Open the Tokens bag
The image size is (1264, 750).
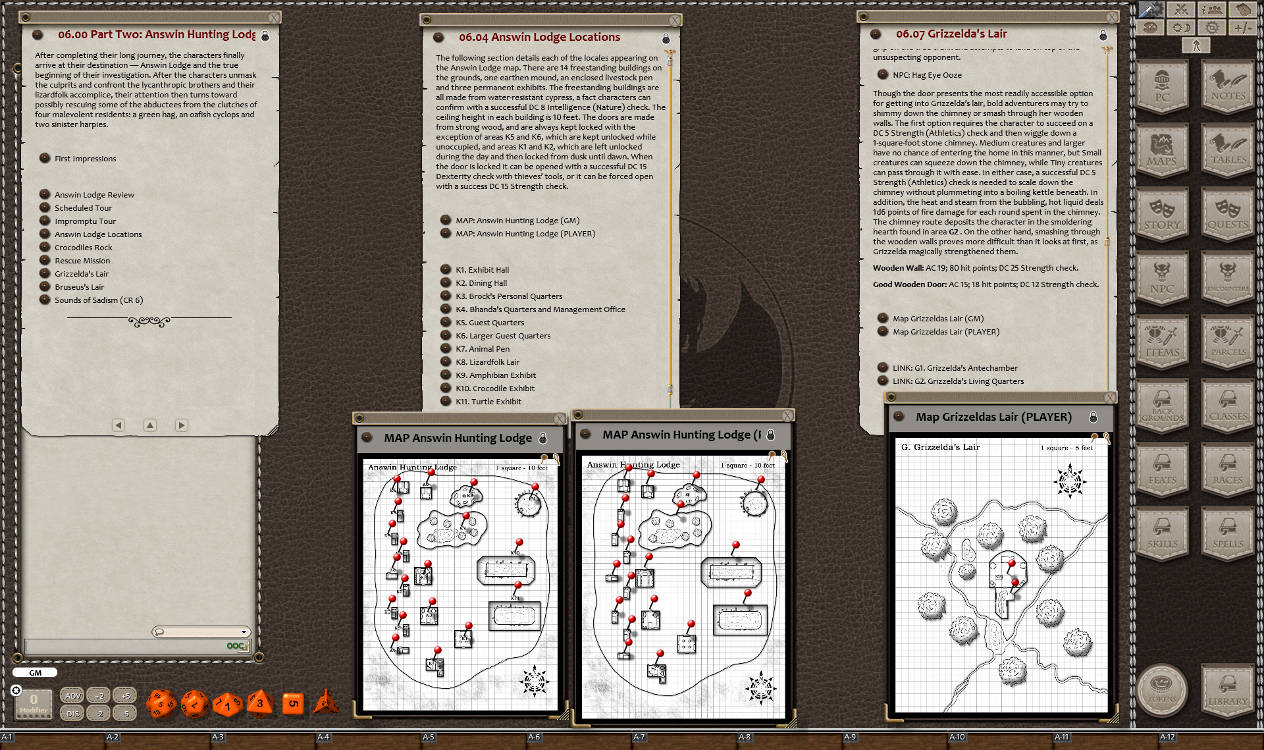click(1161, 689)
